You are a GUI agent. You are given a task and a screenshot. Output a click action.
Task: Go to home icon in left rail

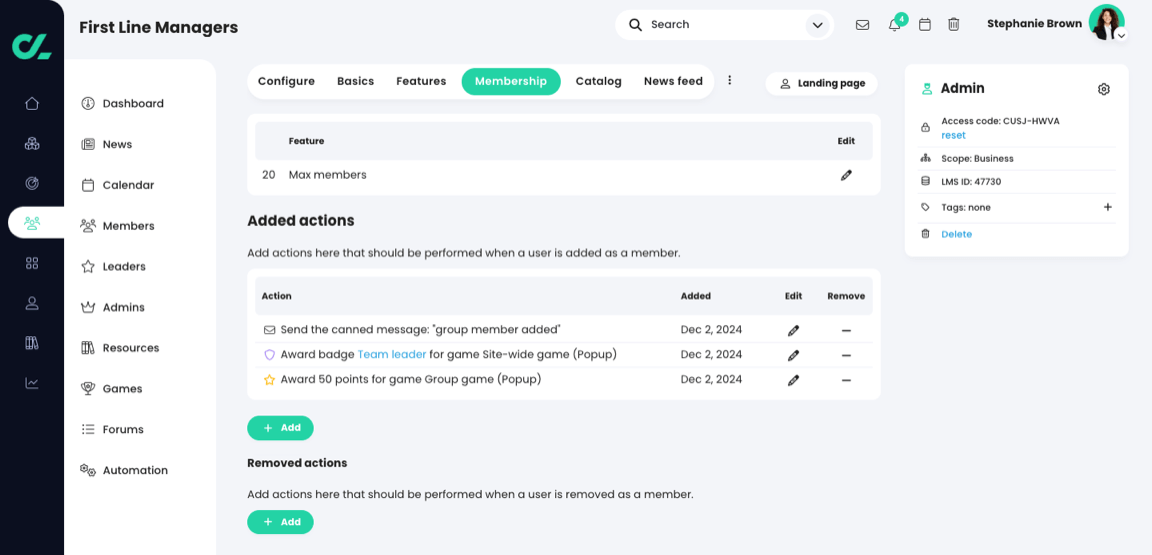point(32,103)
